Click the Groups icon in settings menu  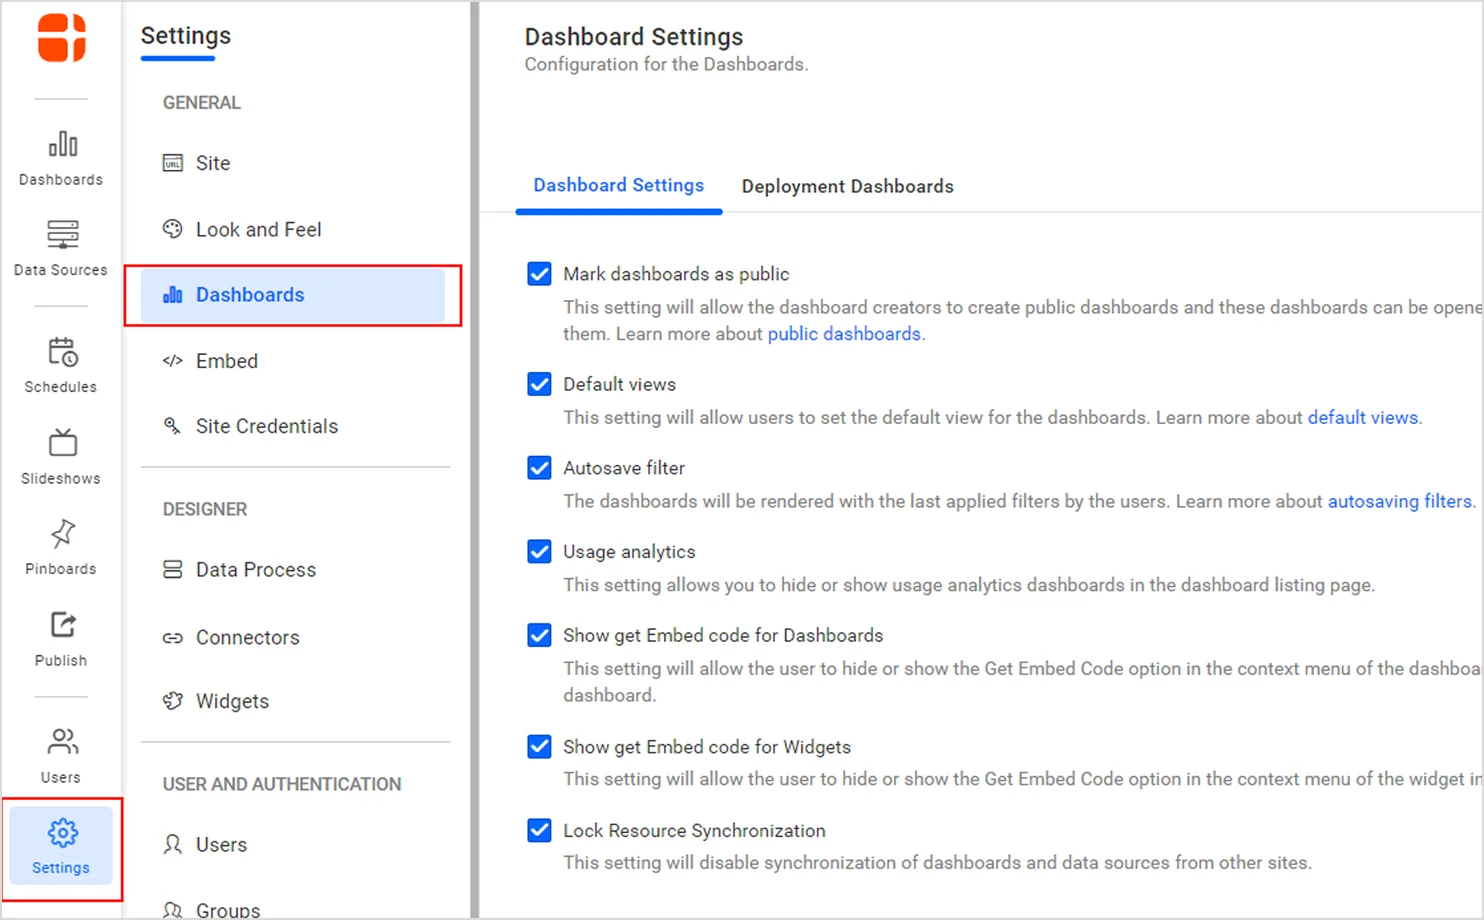pos(173,910)
